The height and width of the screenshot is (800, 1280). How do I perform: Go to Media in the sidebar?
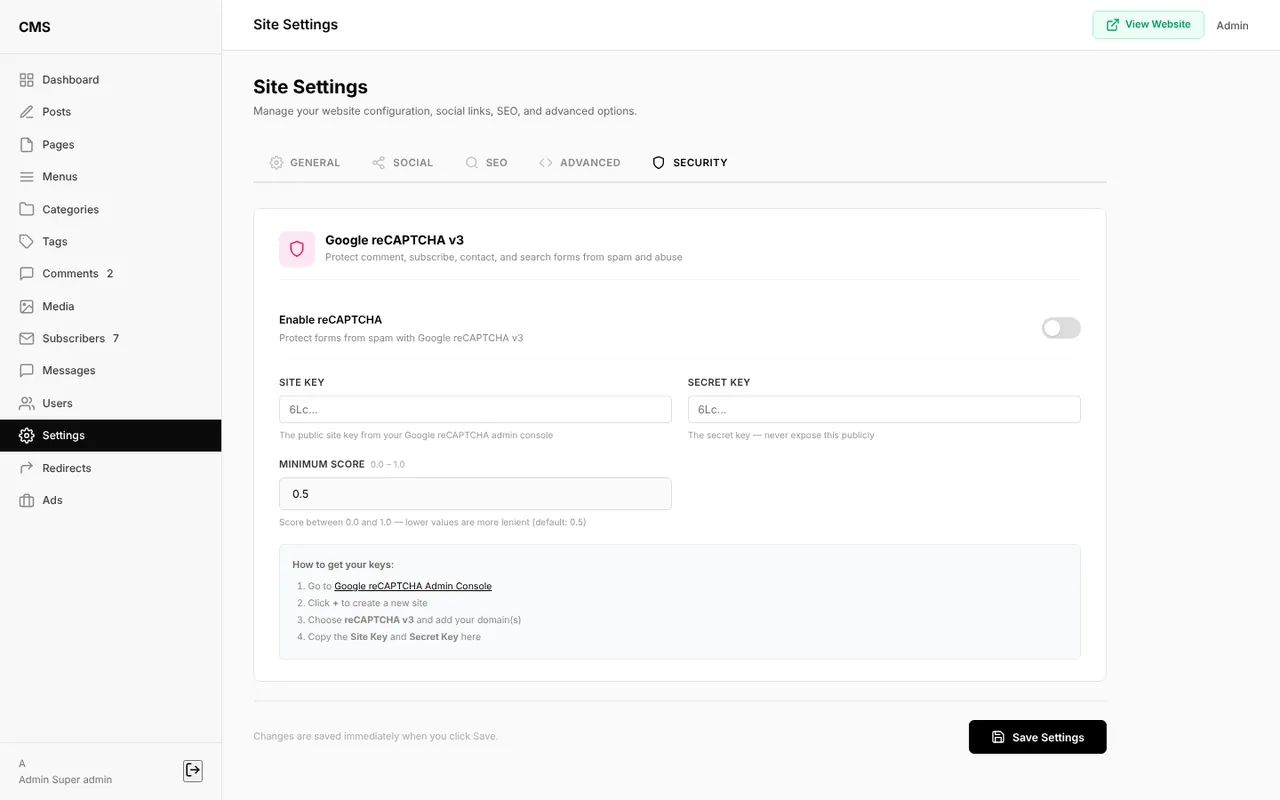[110, 306]
